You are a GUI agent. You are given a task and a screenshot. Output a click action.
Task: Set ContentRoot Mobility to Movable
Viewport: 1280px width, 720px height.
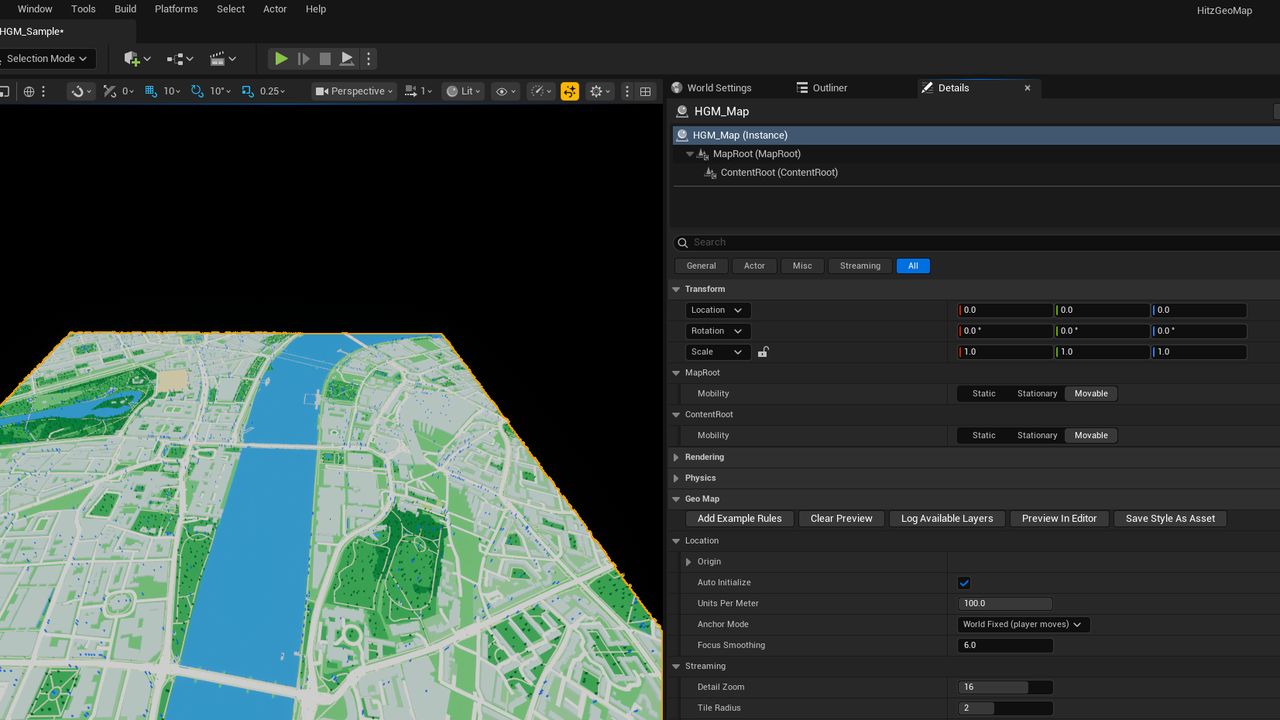coord(1091,436)
